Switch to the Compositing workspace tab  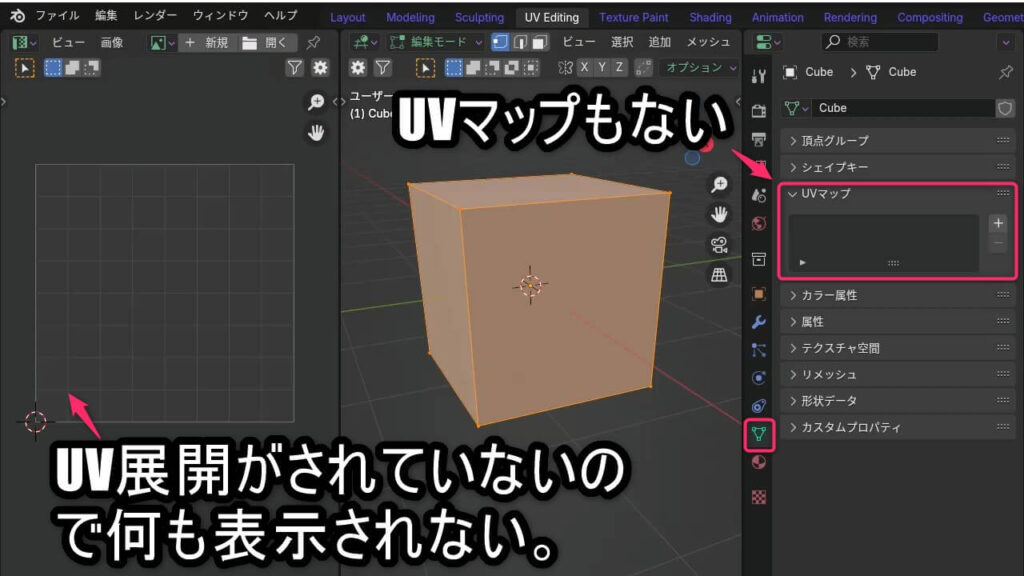click(x=929, y=18)
